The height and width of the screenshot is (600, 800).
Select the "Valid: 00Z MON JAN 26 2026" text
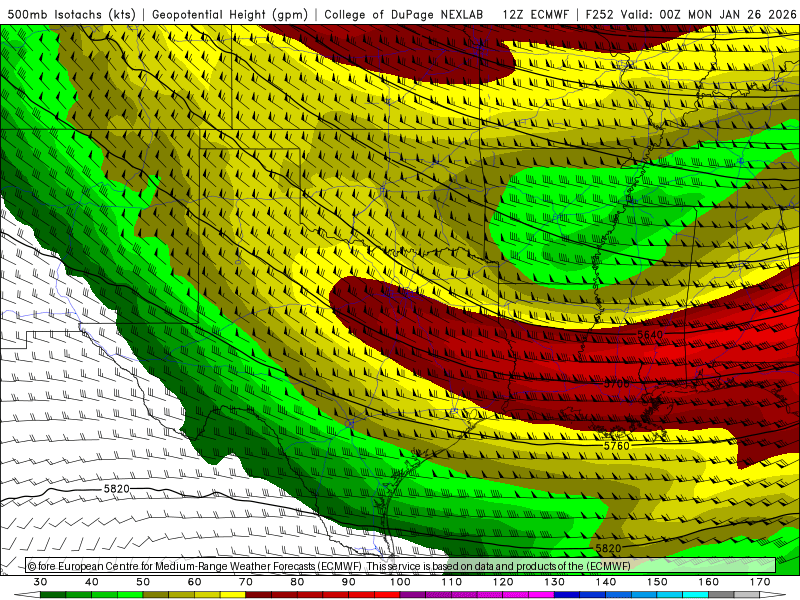pos(708,14)
